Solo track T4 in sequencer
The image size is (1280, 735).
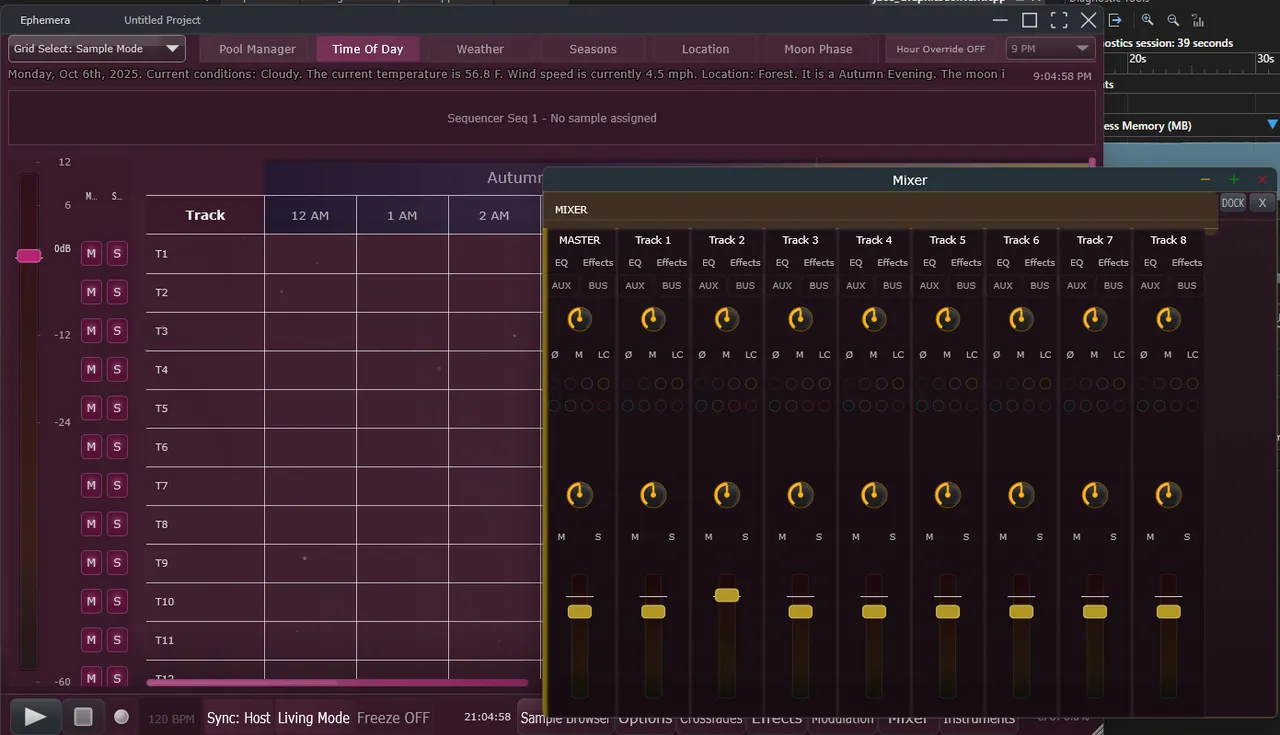pyautogui.click(x=117, y=370)
